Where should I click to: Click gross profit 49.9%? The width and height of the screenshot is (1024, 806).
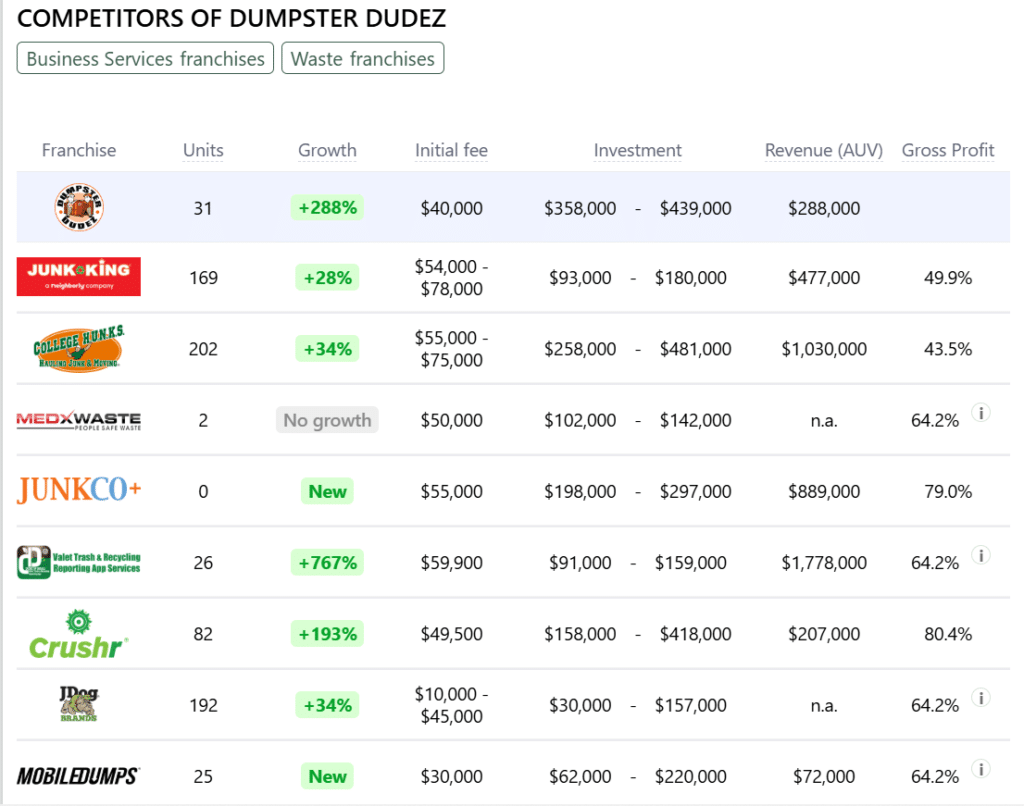[x=948, y=278]
